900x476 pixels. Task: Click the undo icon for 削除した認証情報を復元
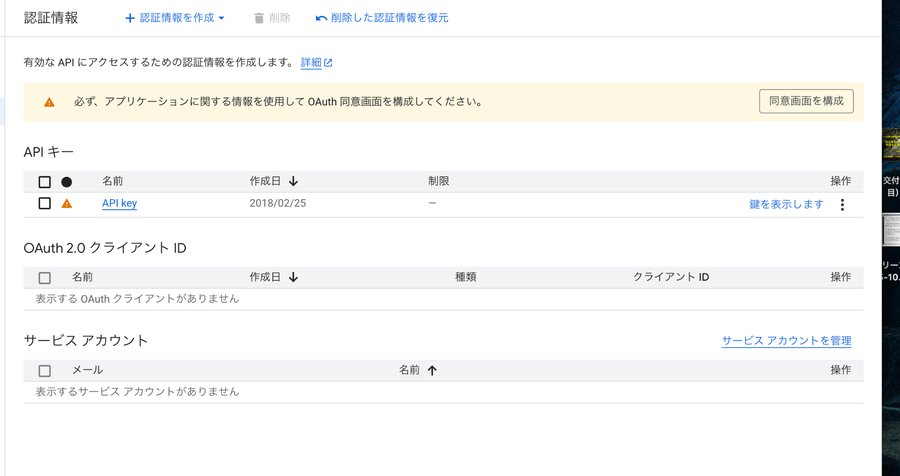[x=321, y=18]
